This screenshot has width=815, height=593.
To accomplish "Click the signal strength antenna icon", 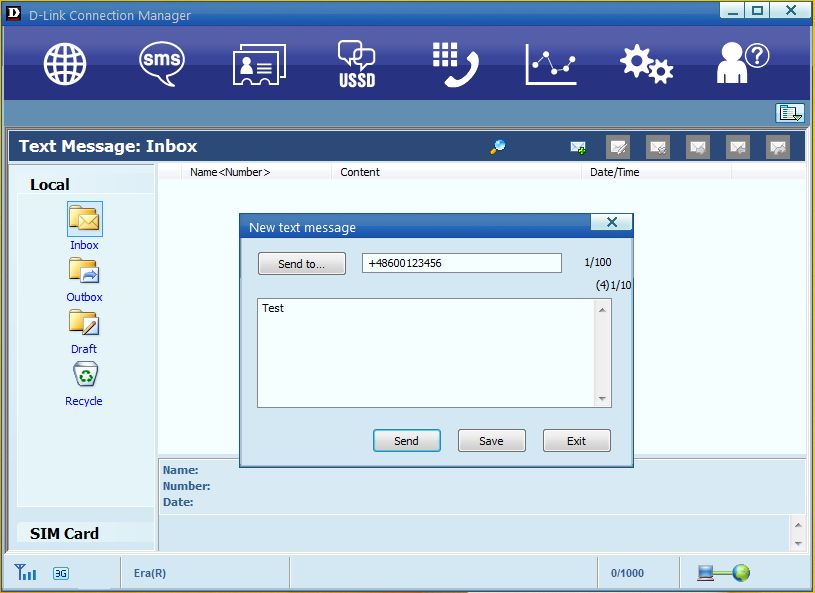I will pos(25,572).
